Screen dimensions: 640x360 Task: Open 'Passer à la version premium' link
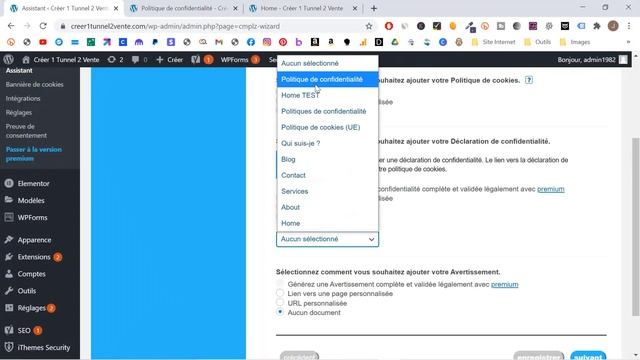click(34, 154)
